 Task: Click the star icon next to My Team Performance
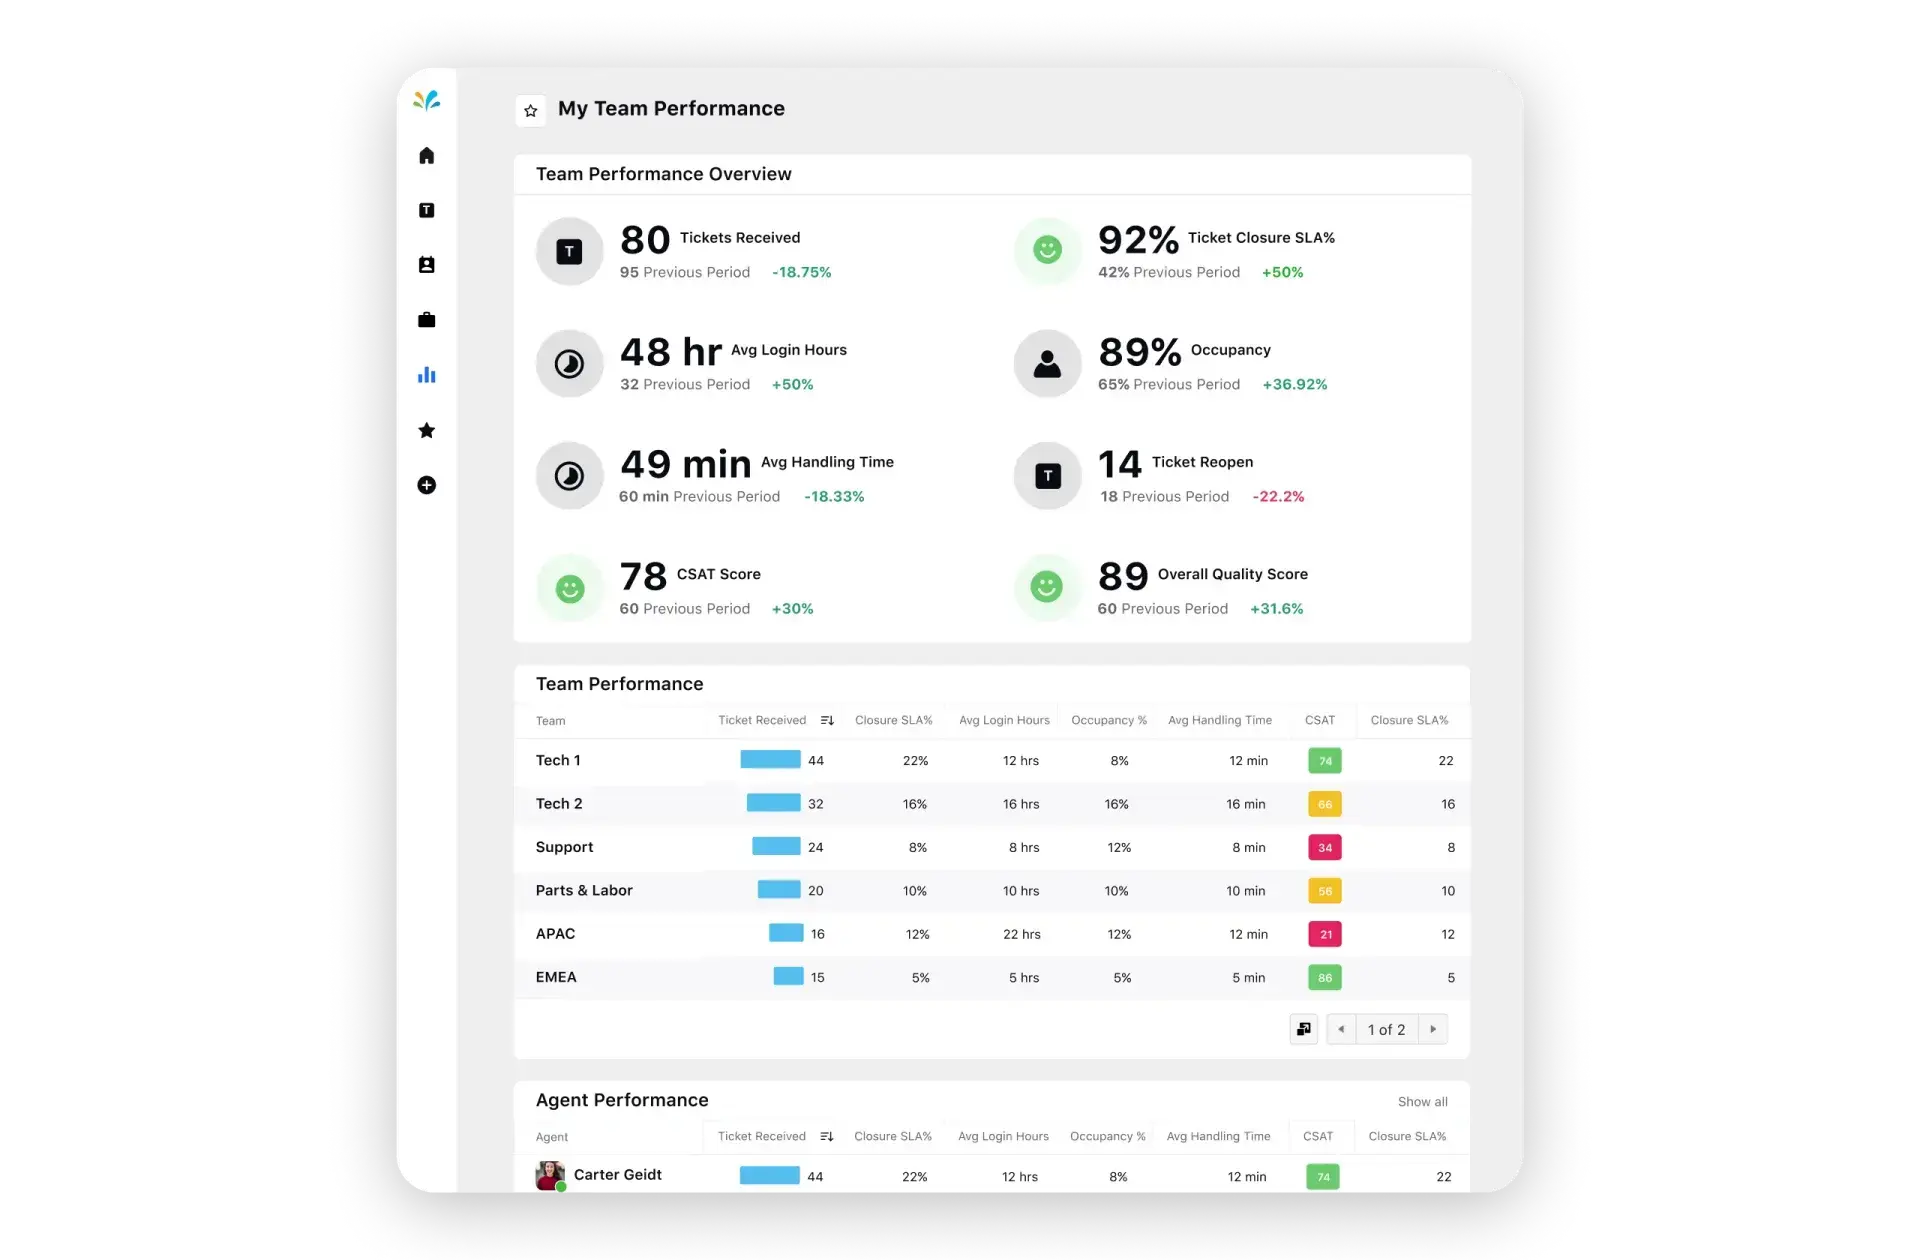[531, 110]
